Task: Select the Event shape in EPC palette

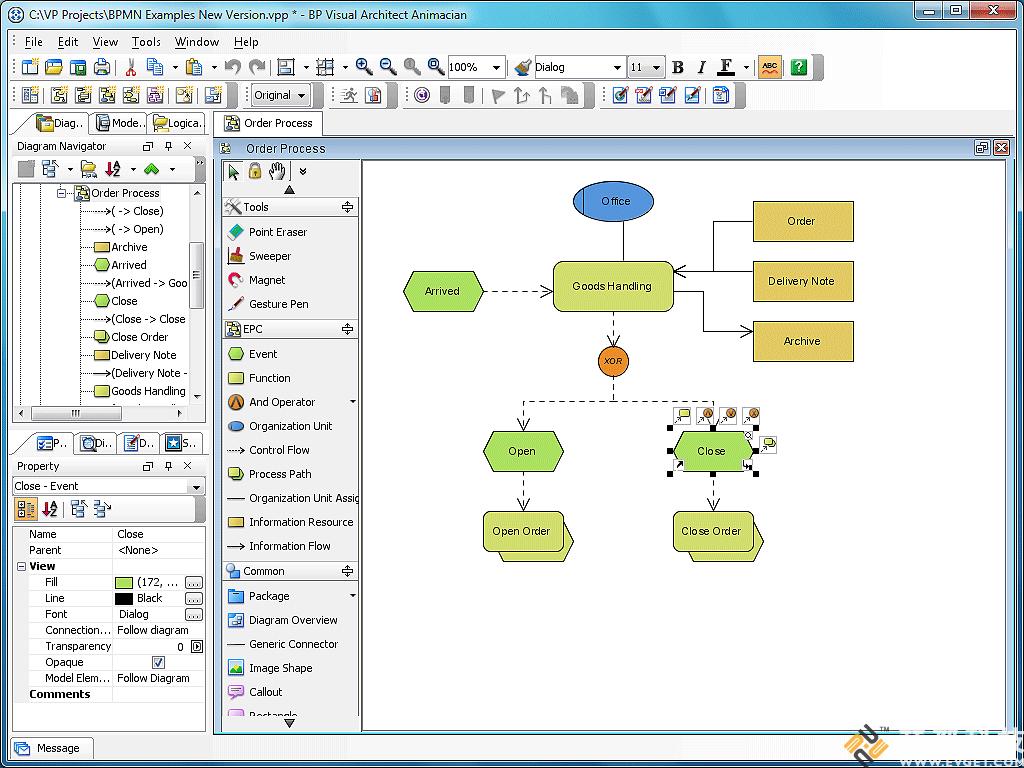Action: point(252,354)
